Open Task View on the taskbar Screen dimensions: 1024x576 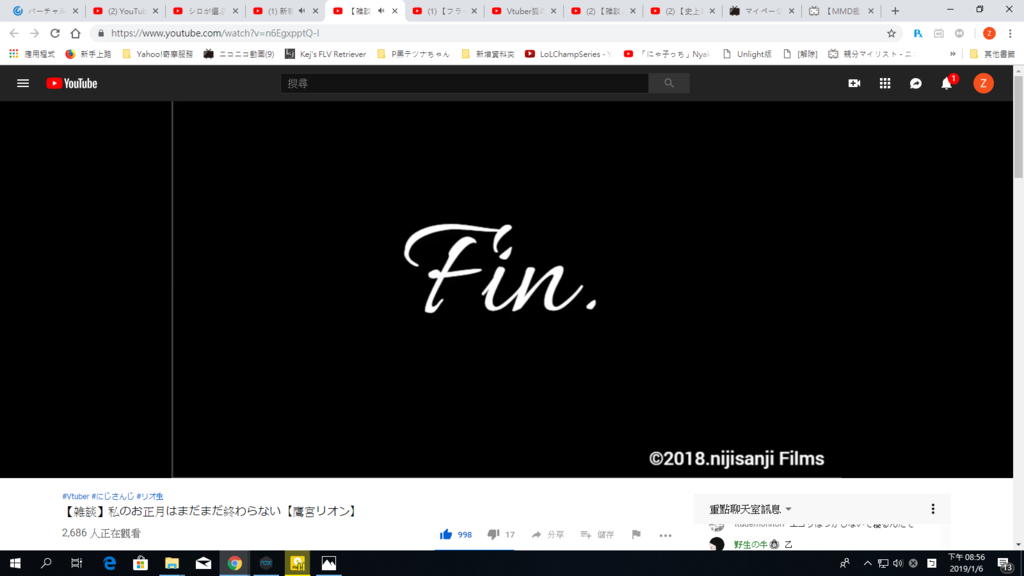[76, 563]
